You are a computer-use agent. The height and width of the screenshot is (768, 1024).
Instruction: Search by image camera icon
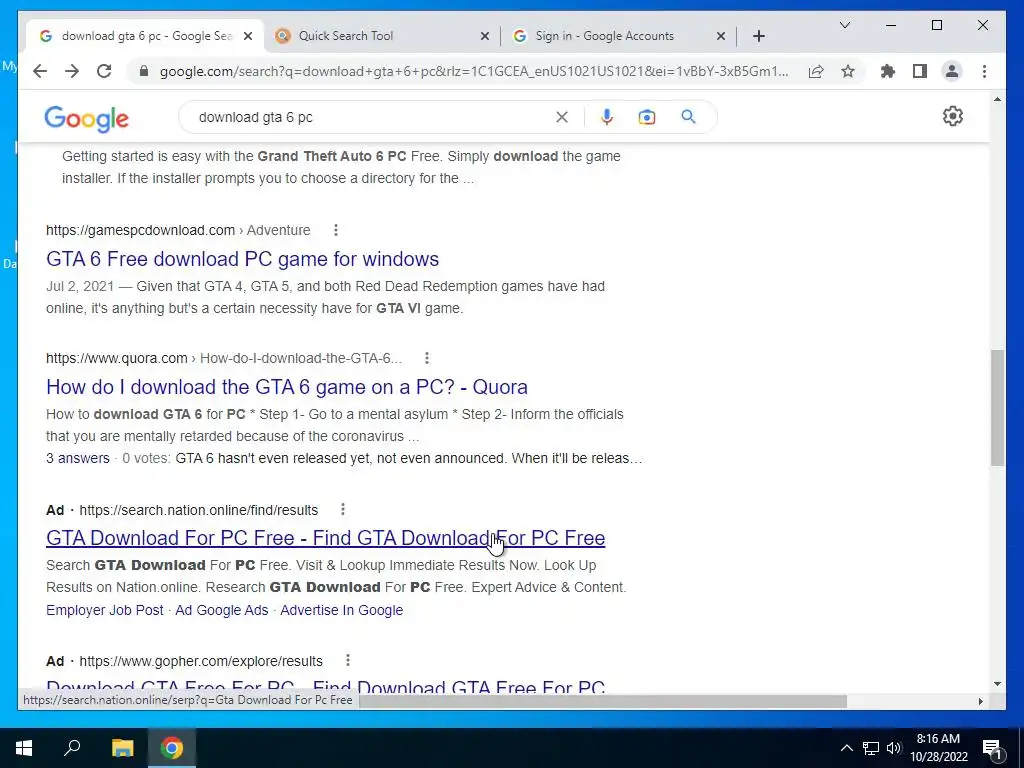pyautogui.click(x=647, y=117)
